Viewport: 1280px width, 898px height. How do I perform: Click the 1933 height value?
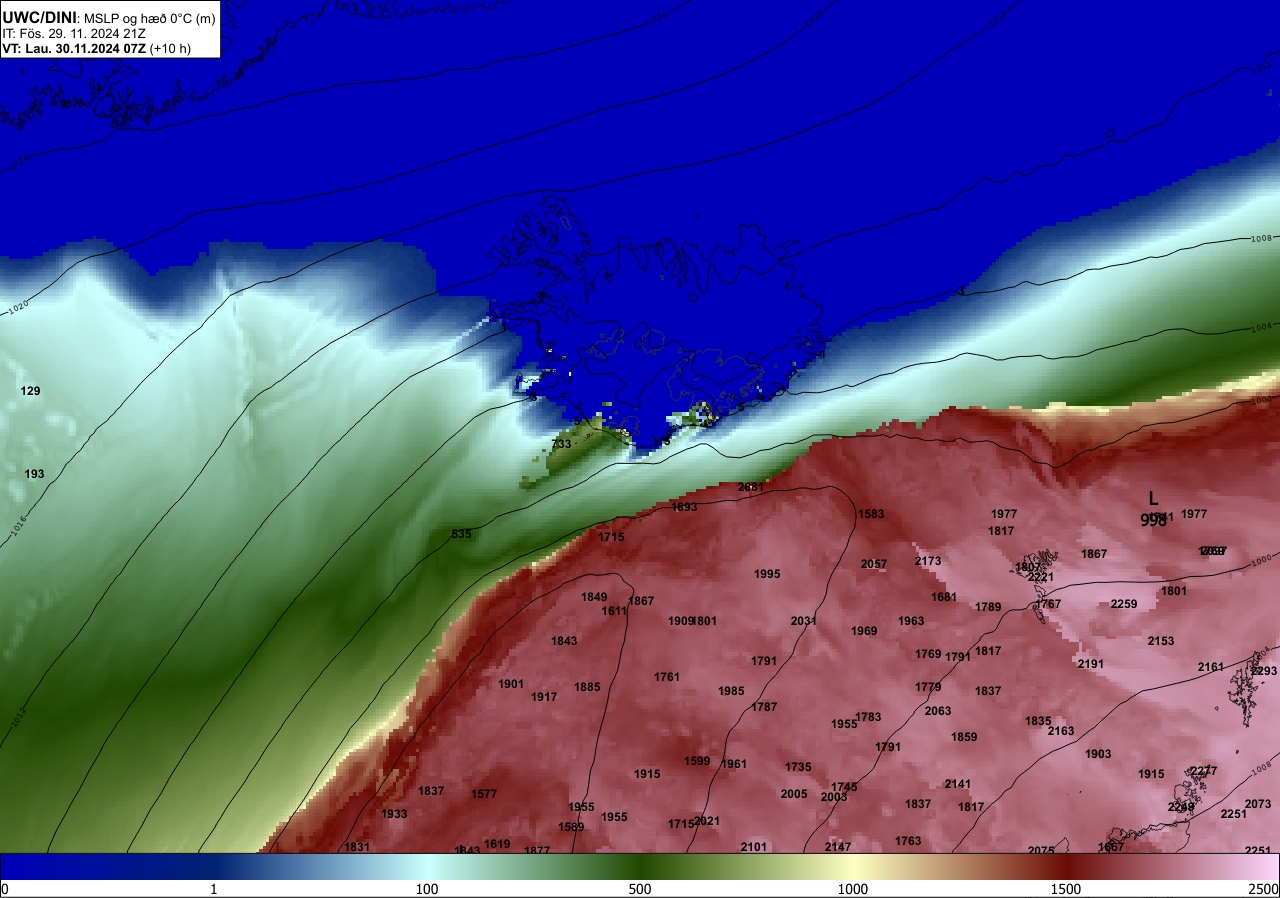point(394,814)
